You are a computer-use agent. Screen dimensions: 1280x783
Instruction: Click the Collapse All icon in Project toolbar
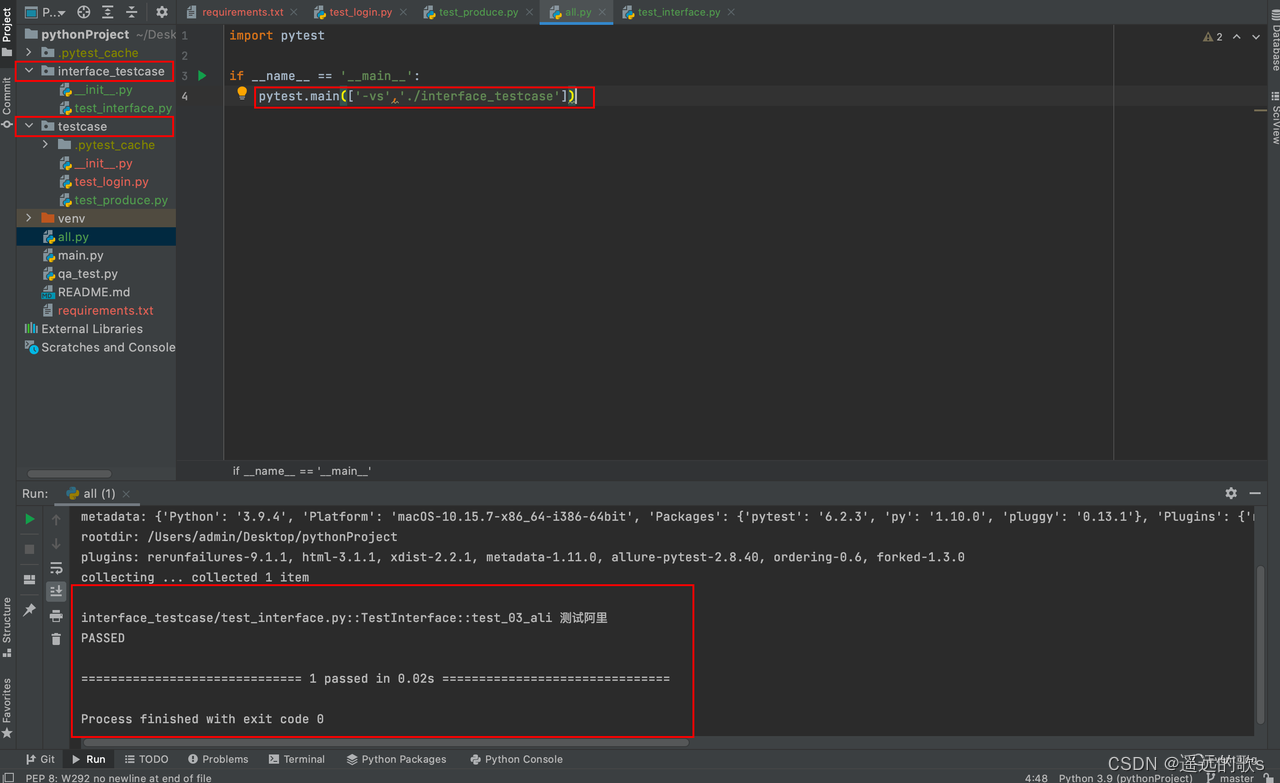coord(131,12)
